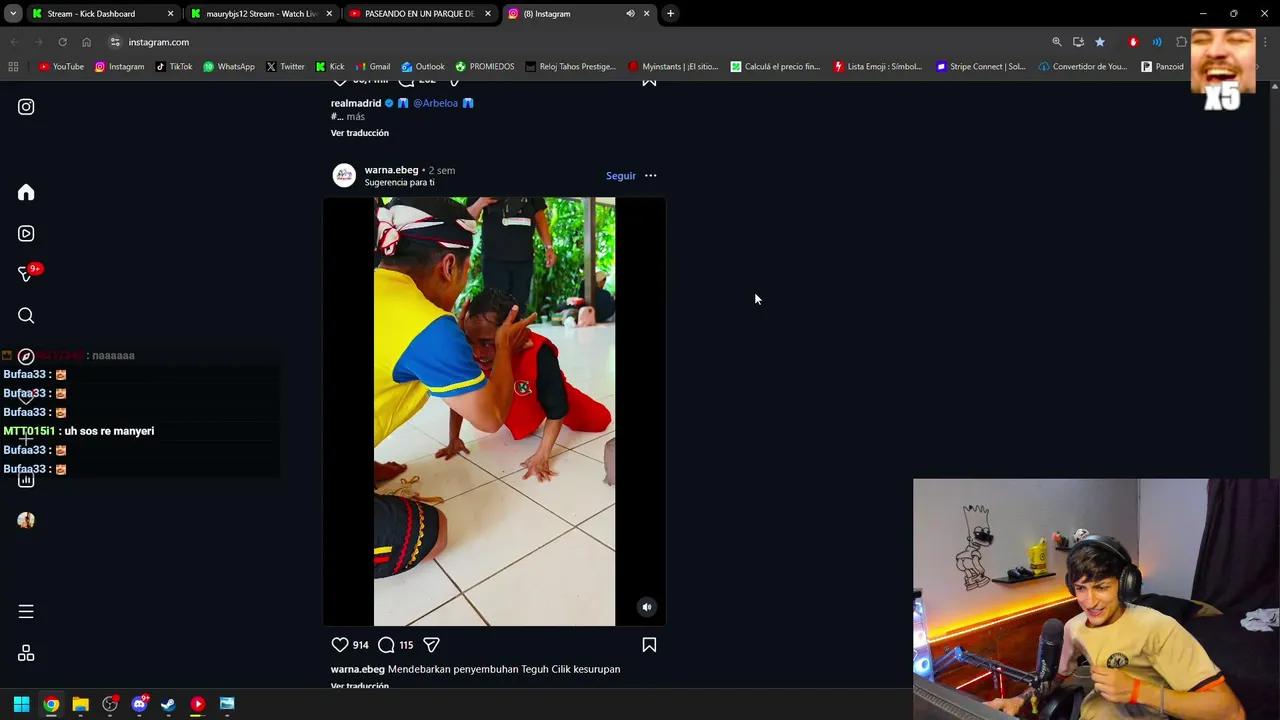
Task: Open the Más hamburger menu at sidebar bottom
Action: pos(26,610)
